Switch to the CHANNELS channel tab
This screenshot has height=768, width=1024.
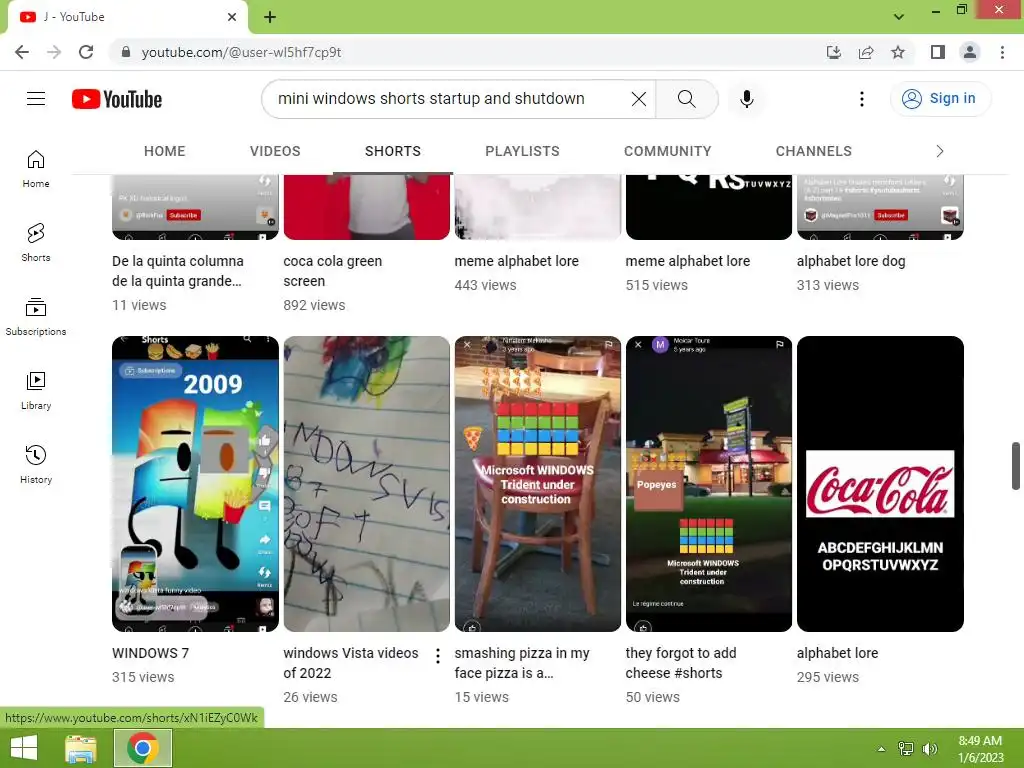[x=813, y=151]
